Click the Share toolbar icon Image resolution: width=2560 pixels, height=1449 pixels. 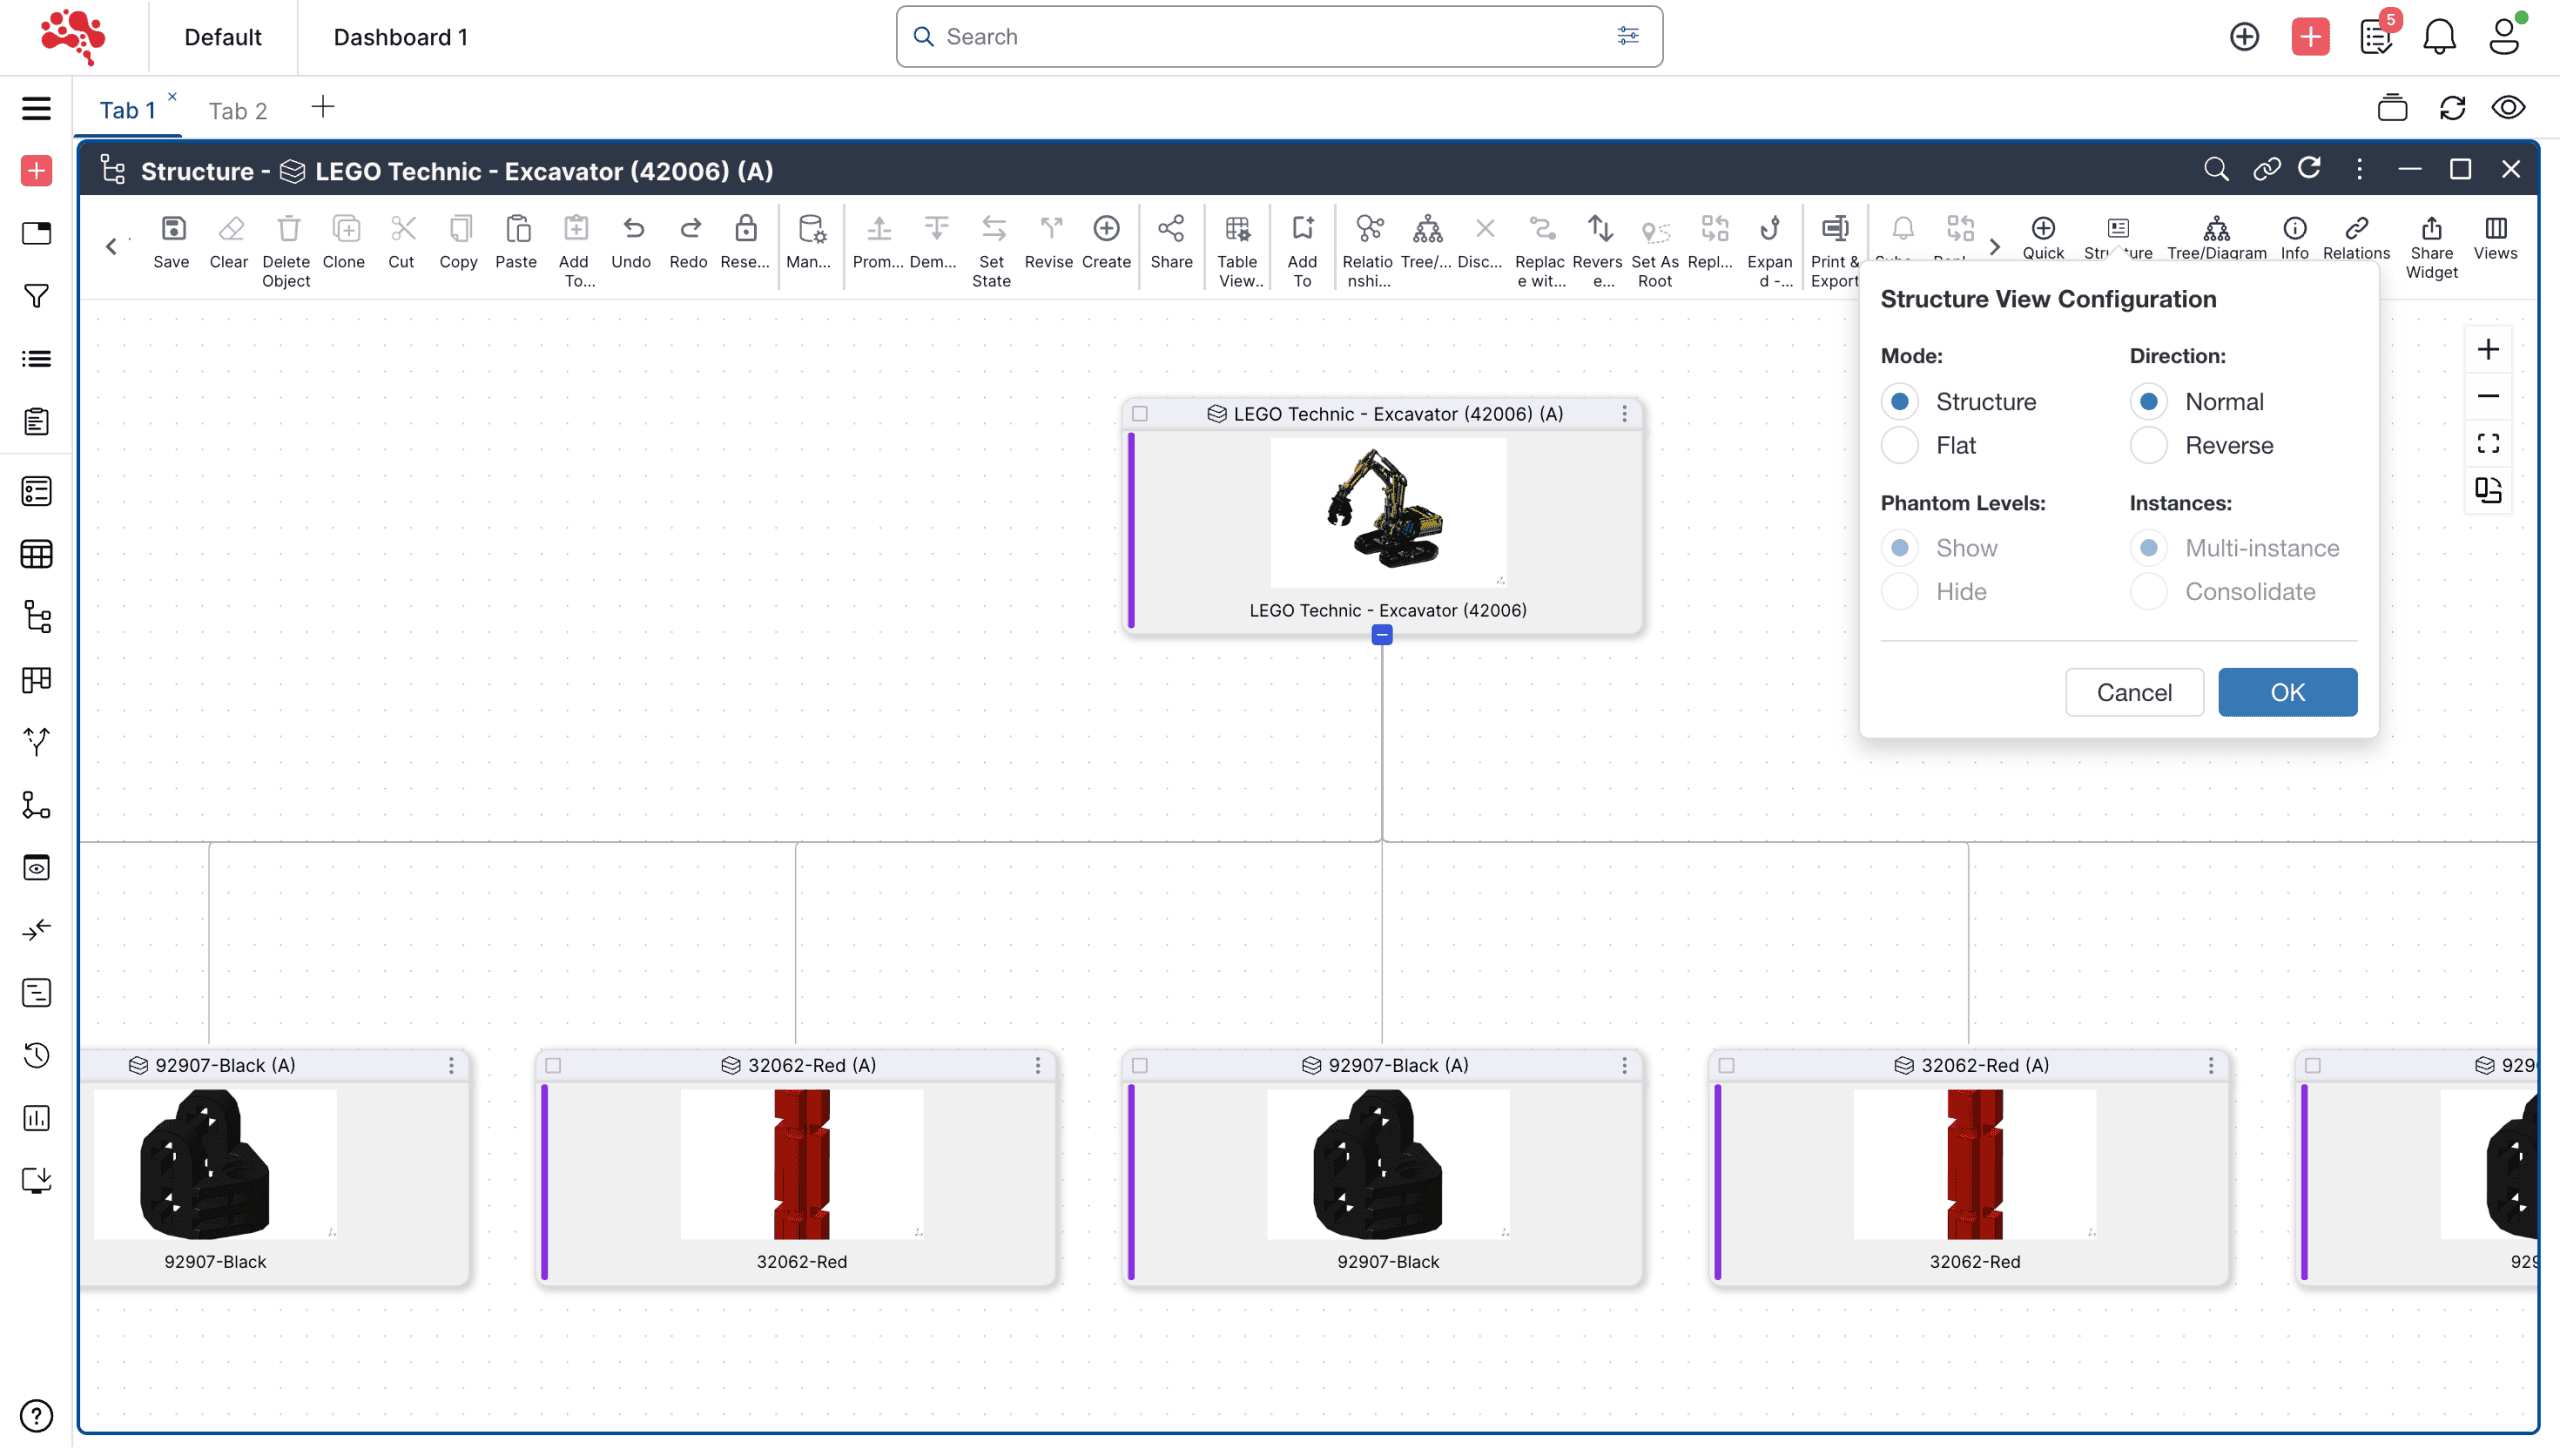pos(1172,229)
